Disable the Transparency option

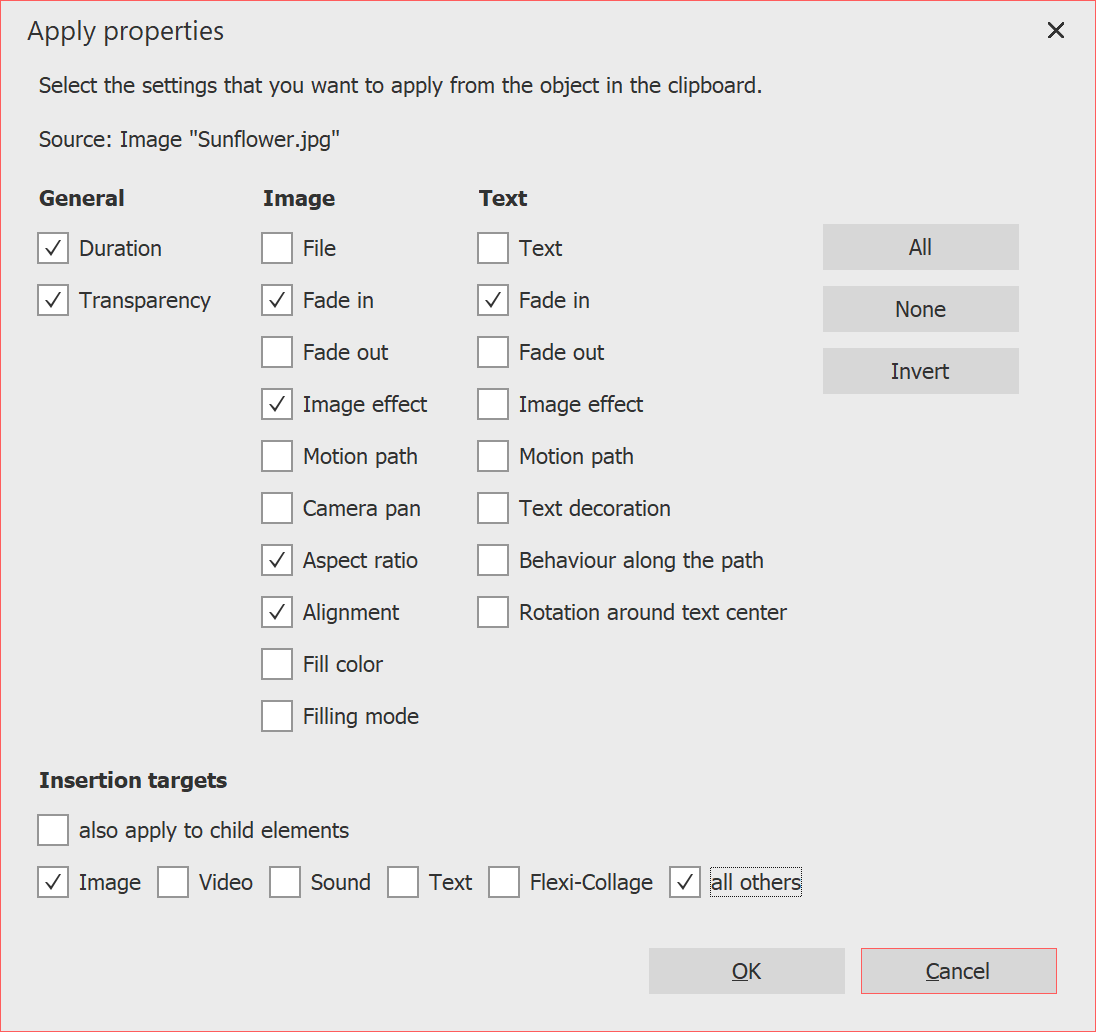click(53, 300)
